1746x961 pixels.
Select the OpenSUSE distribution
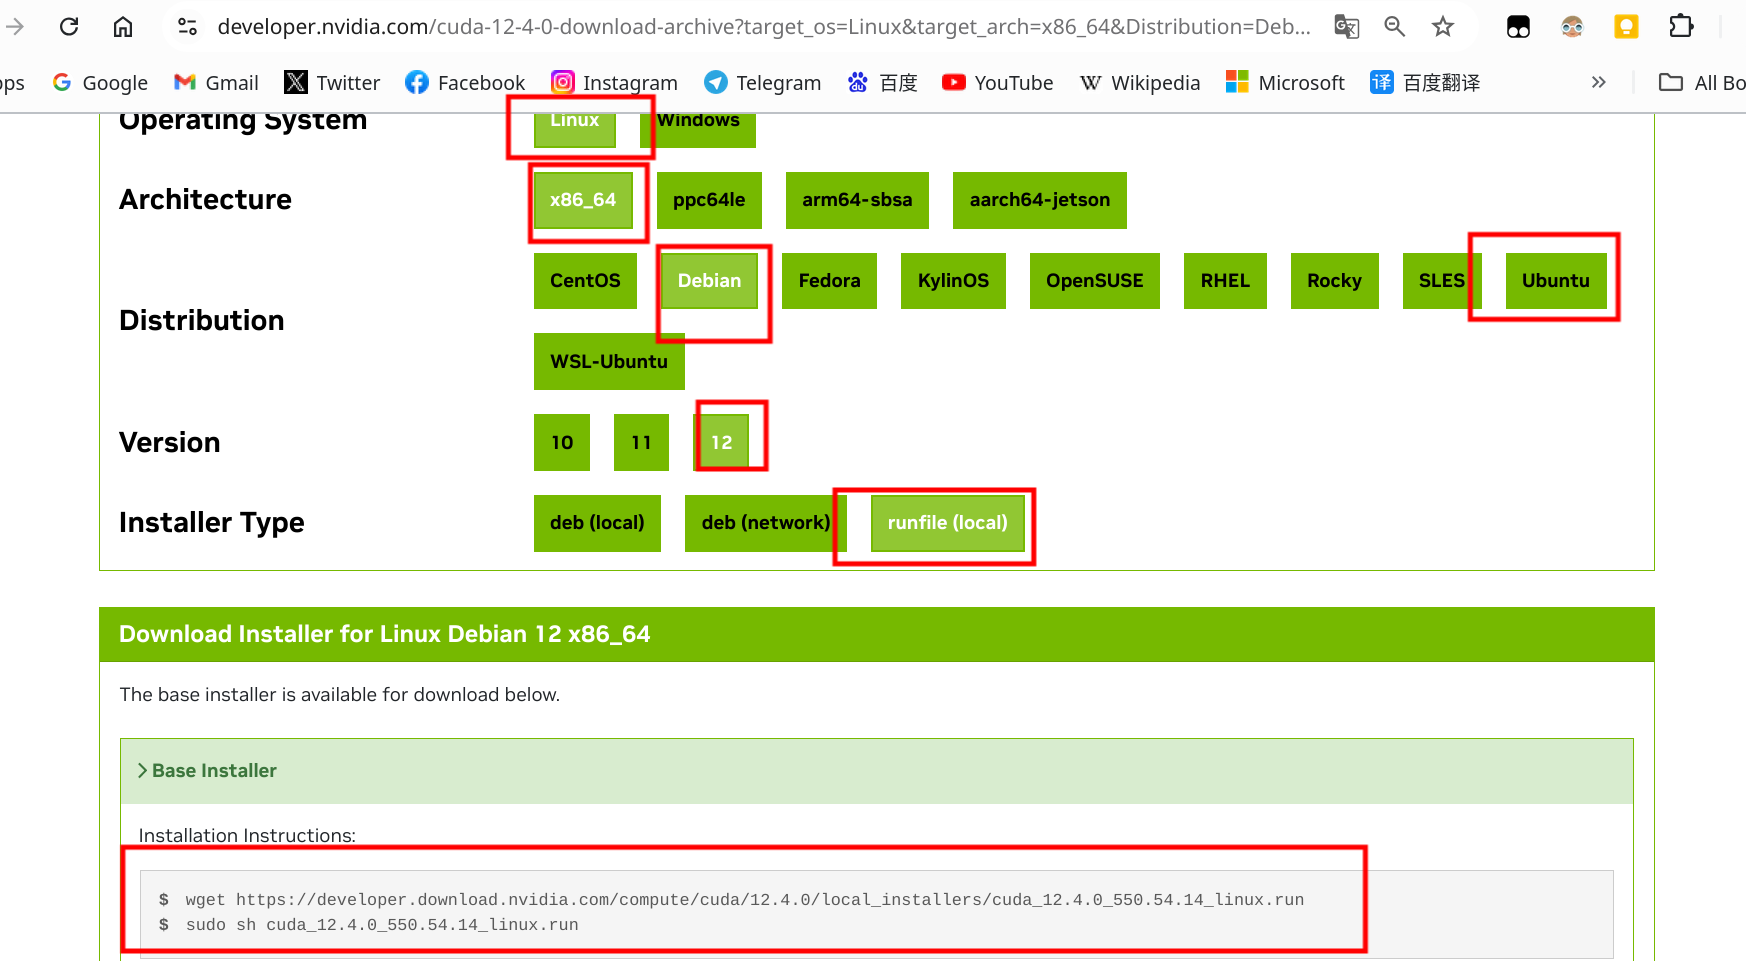pyautogui.click(x=1095, y=281)
